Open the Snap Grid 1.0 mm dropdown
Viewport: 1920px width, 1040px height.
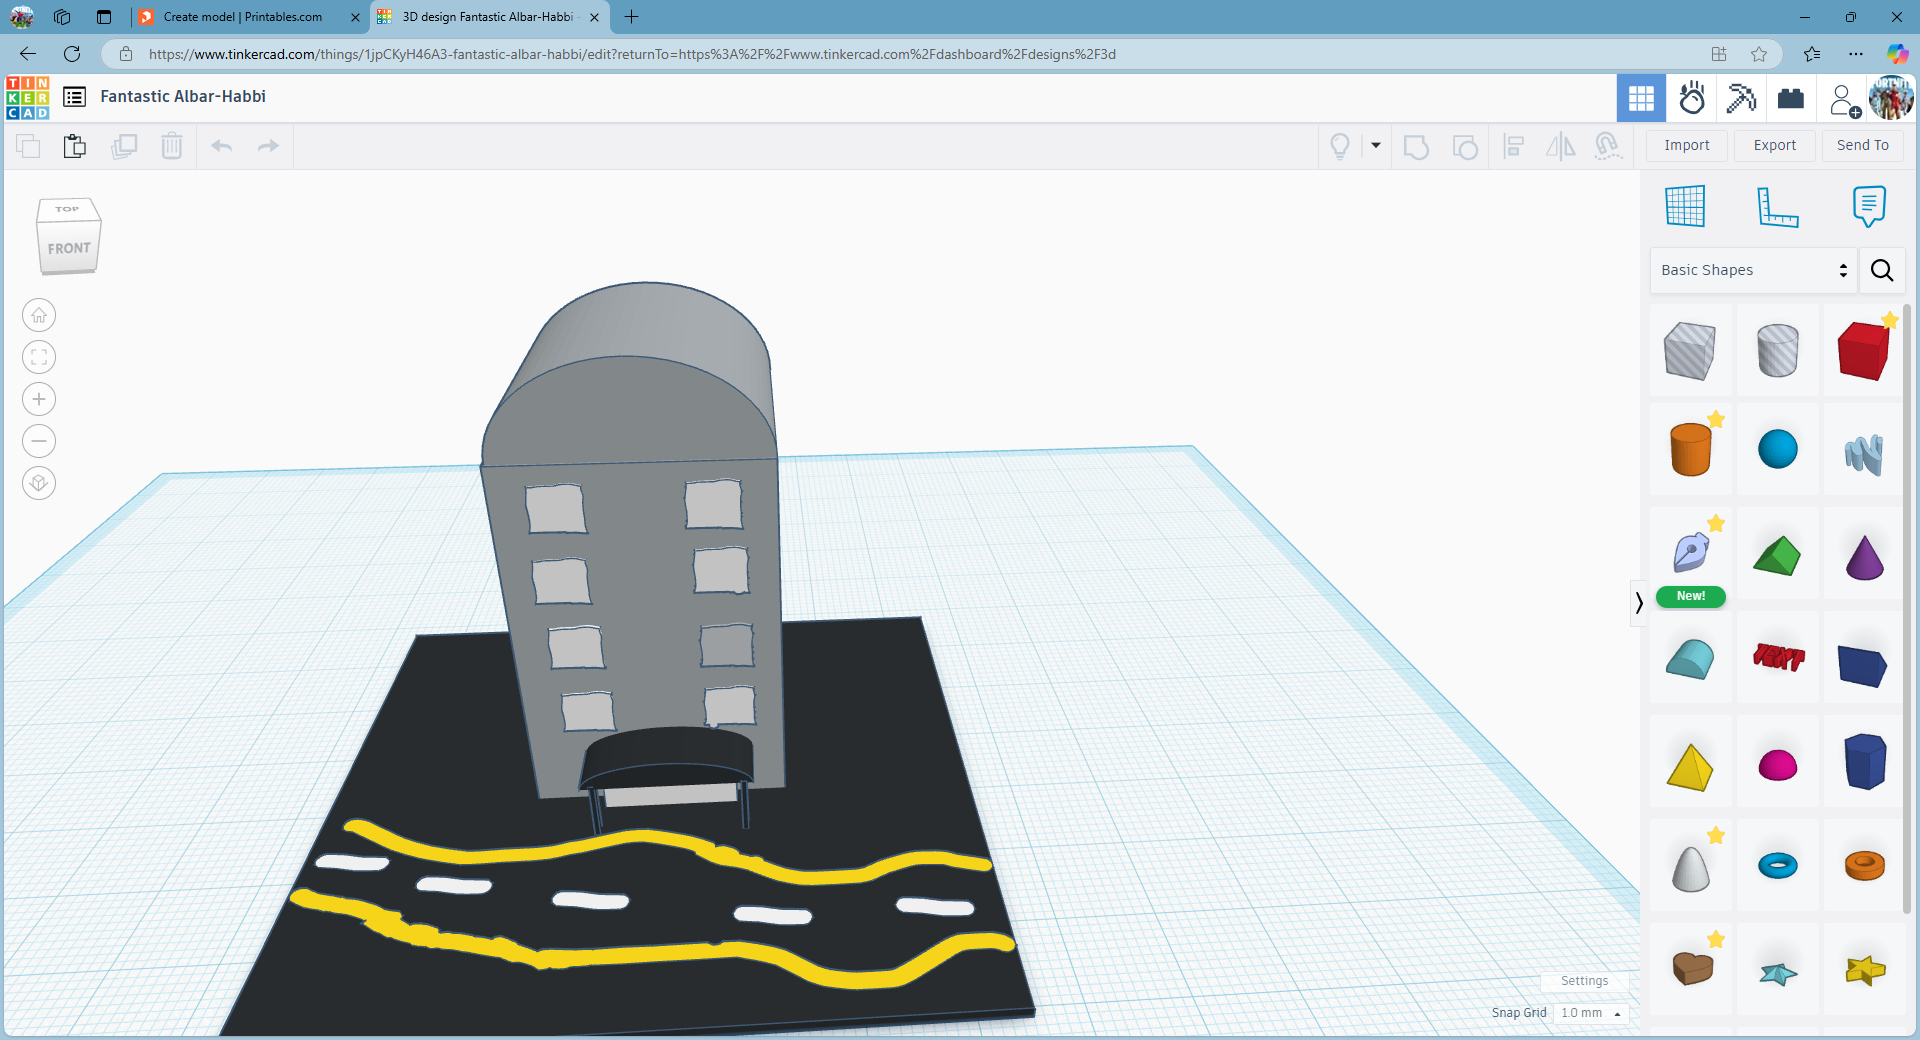point(1590,1013)
